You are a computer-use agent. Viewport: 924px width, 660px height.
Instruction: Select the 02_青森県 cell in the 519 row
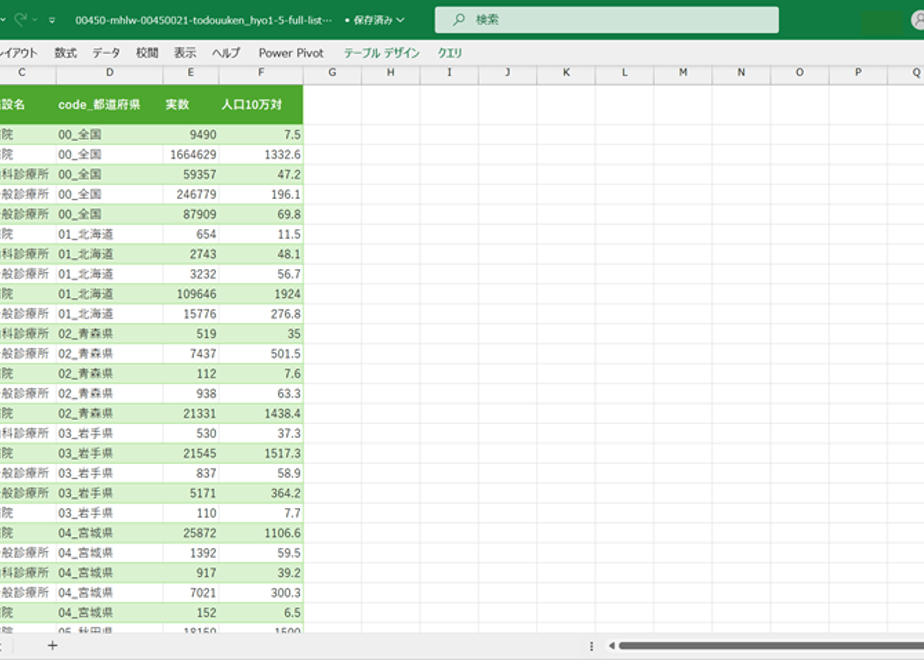(110, 334)
